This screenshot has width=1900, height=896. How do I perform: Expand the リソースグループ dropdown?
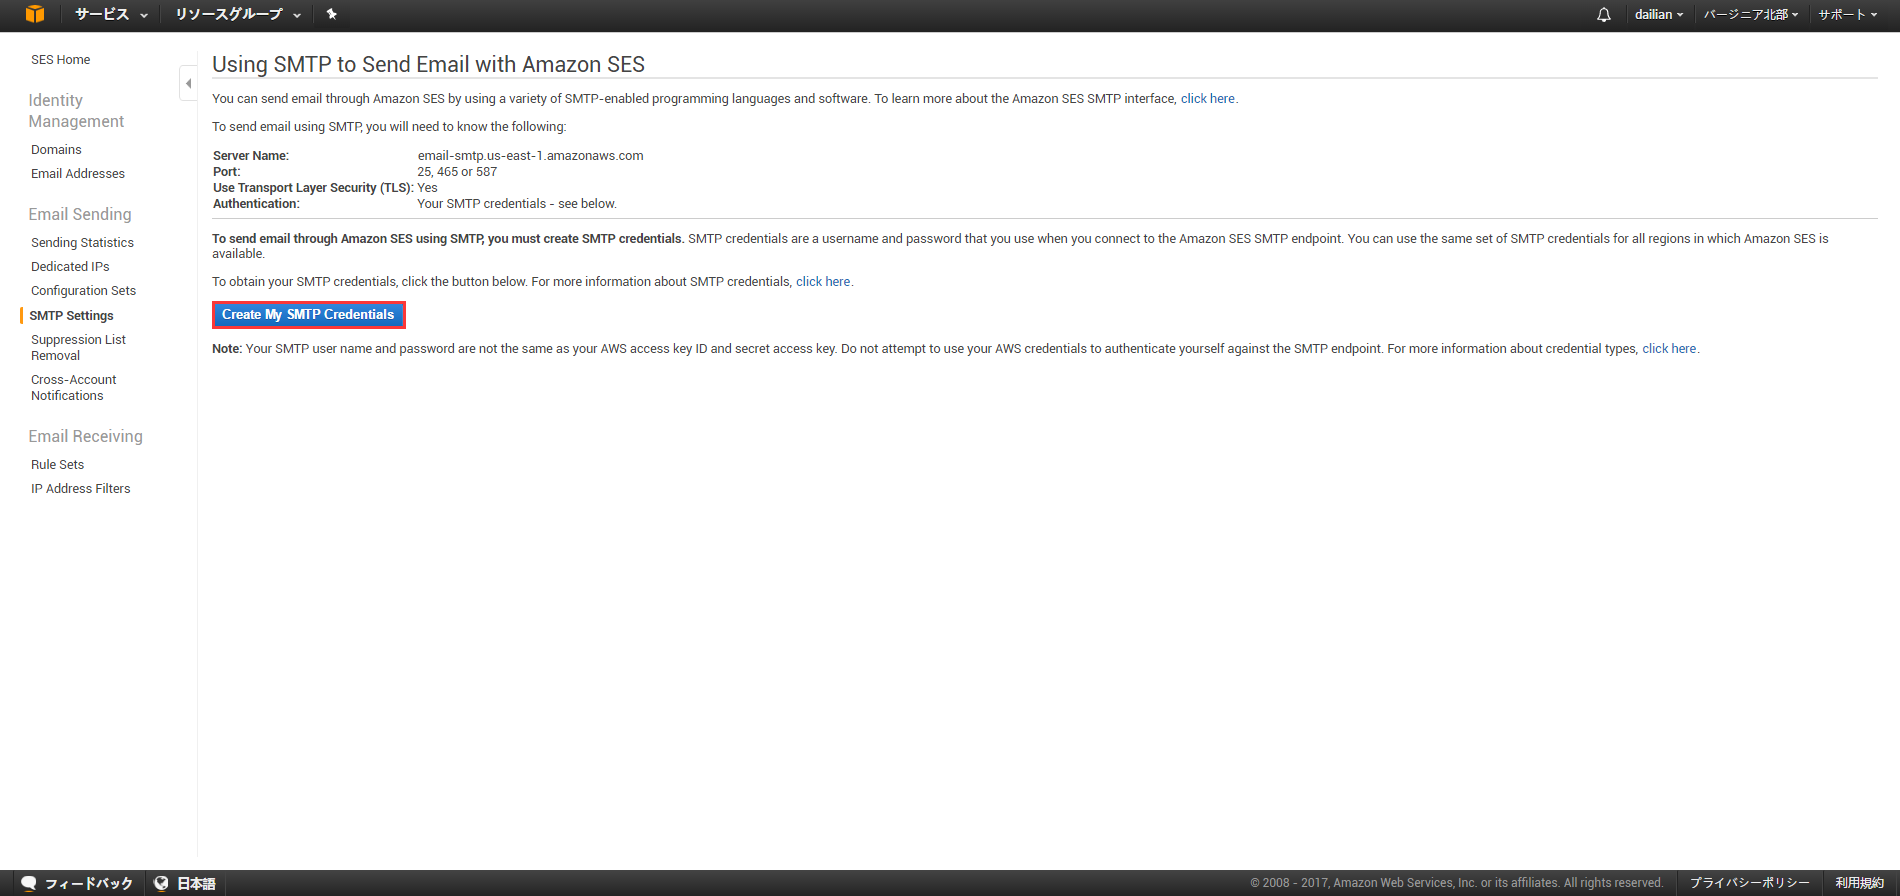pyautogui.click(x=237, y=14)
